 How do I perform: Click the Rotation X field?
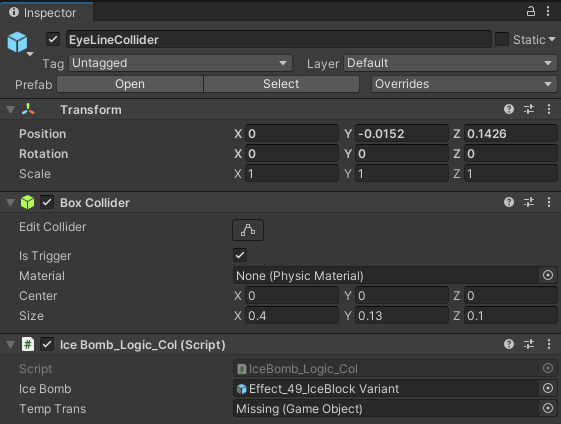pyautogui.click(x=292, y=154)
